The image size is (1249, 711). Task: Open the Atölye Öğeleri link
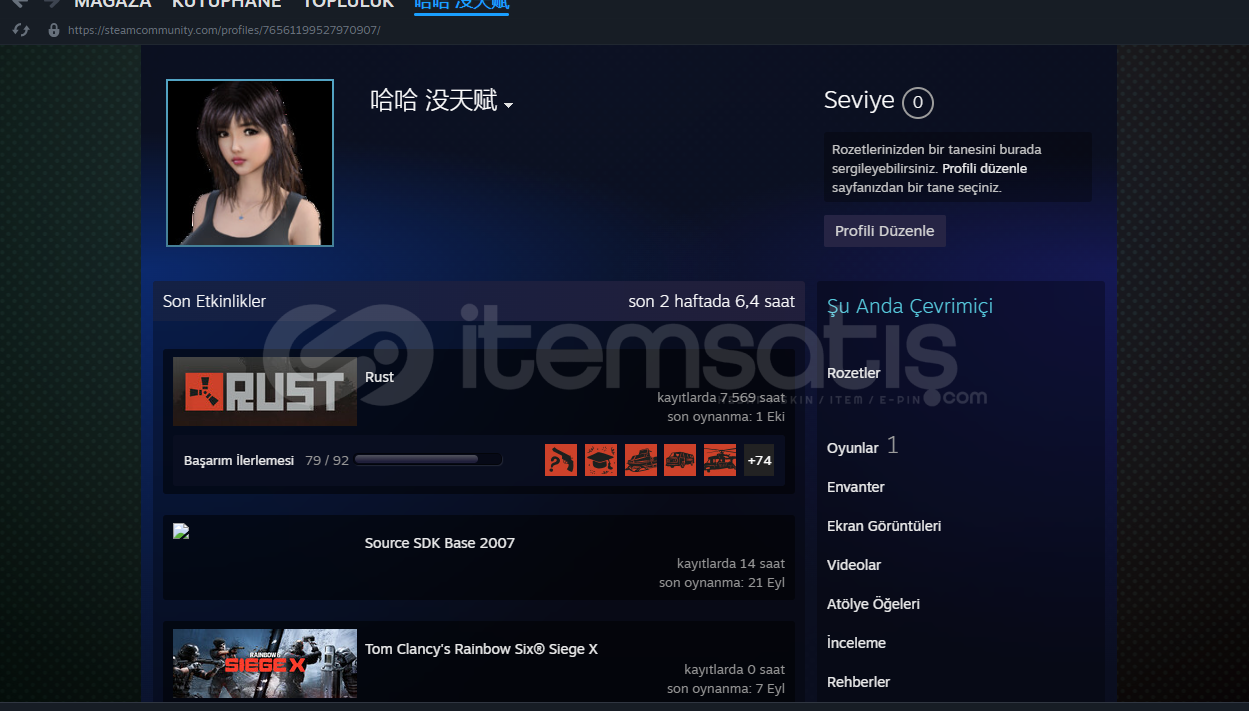873,604
